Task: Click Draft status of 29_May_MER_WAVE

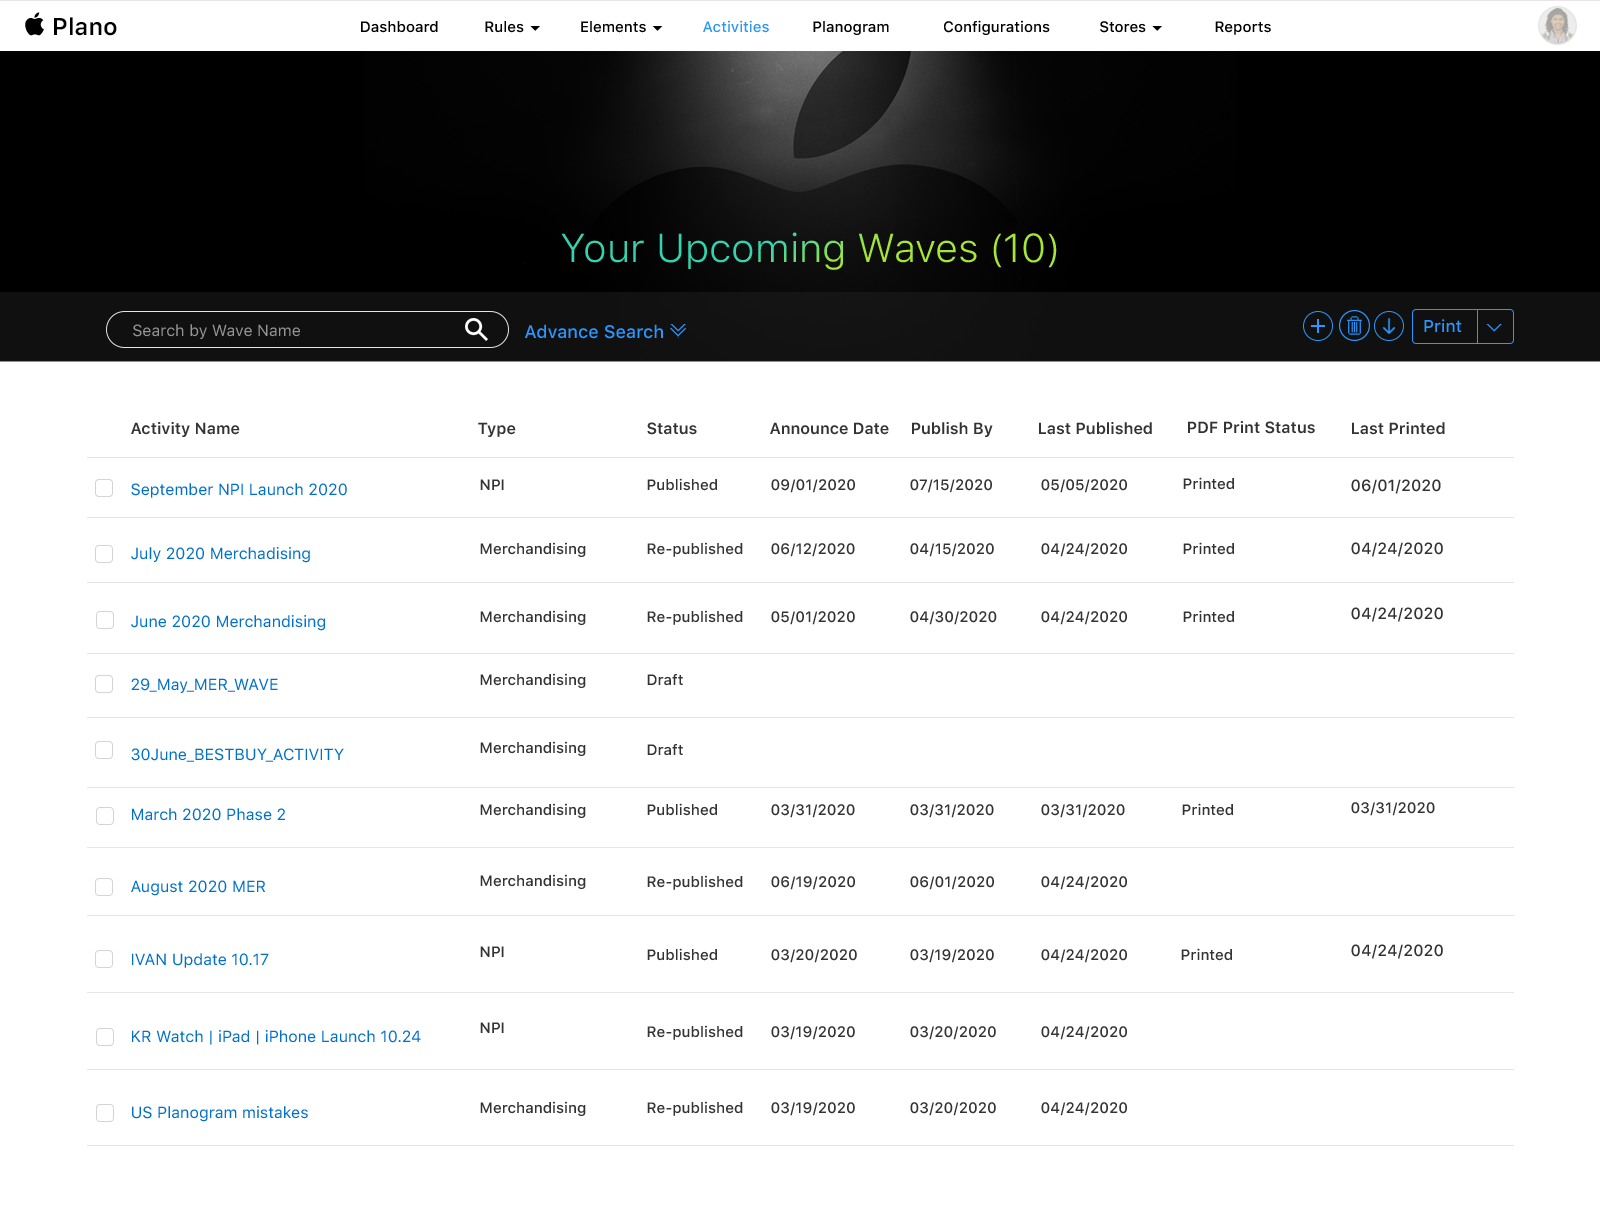Action: [665, 679]
